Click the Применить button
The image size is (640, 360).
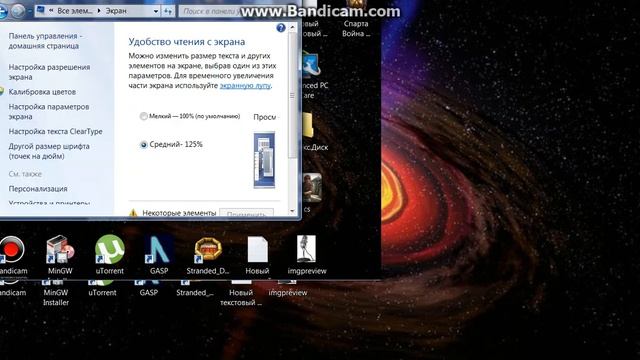[247, 213]
